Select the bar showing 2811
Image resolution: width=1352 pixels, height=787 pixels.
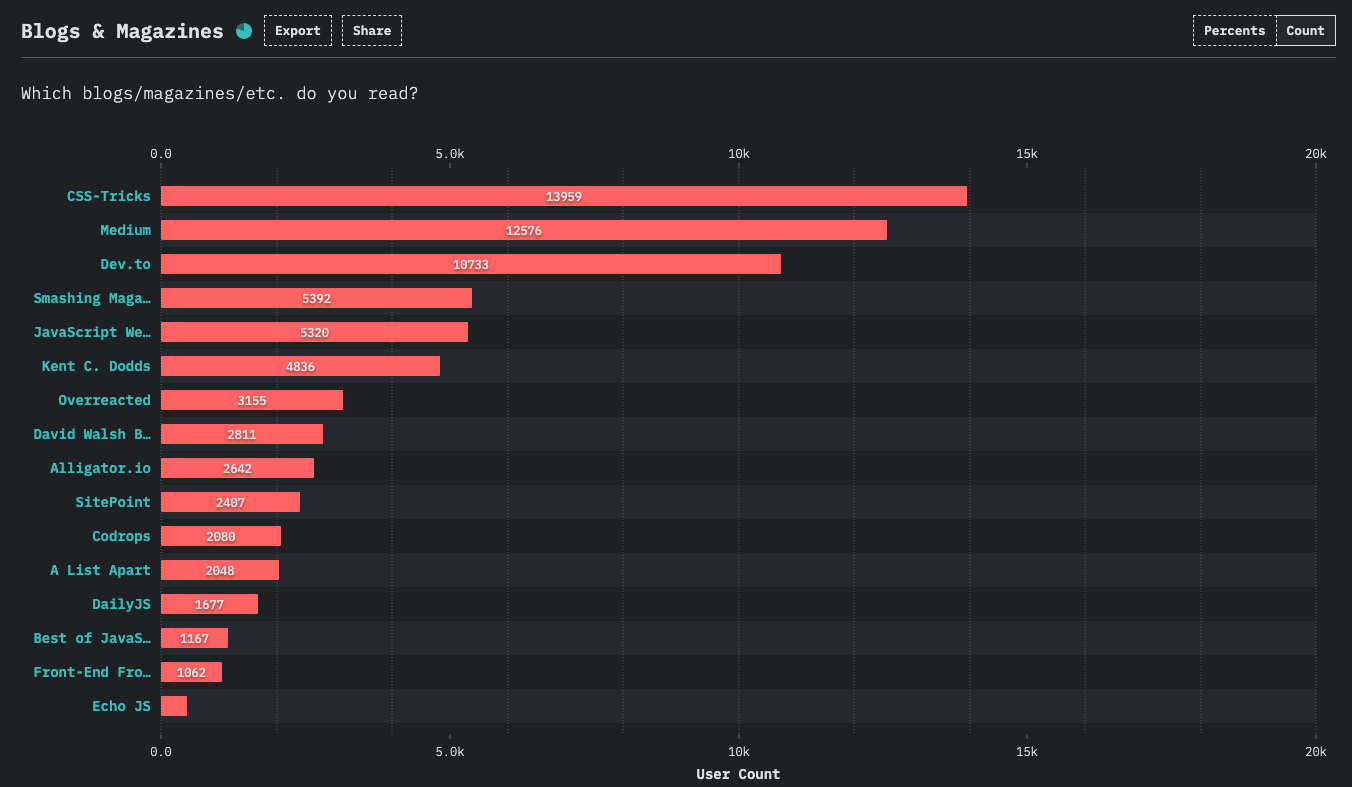click(x=242, y=434)
